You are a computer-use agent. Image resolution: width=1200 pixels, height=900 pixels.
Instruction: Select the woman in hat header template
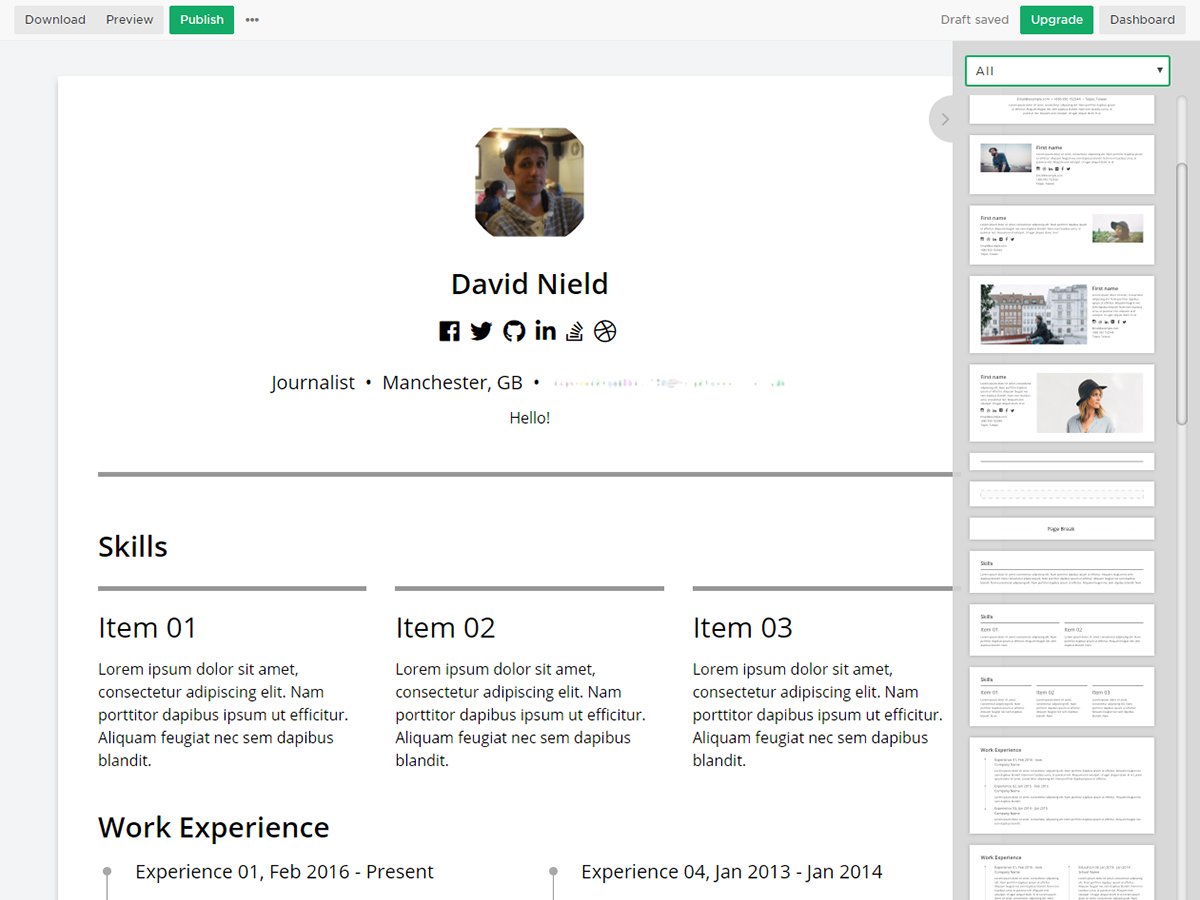pos(1061,402)
